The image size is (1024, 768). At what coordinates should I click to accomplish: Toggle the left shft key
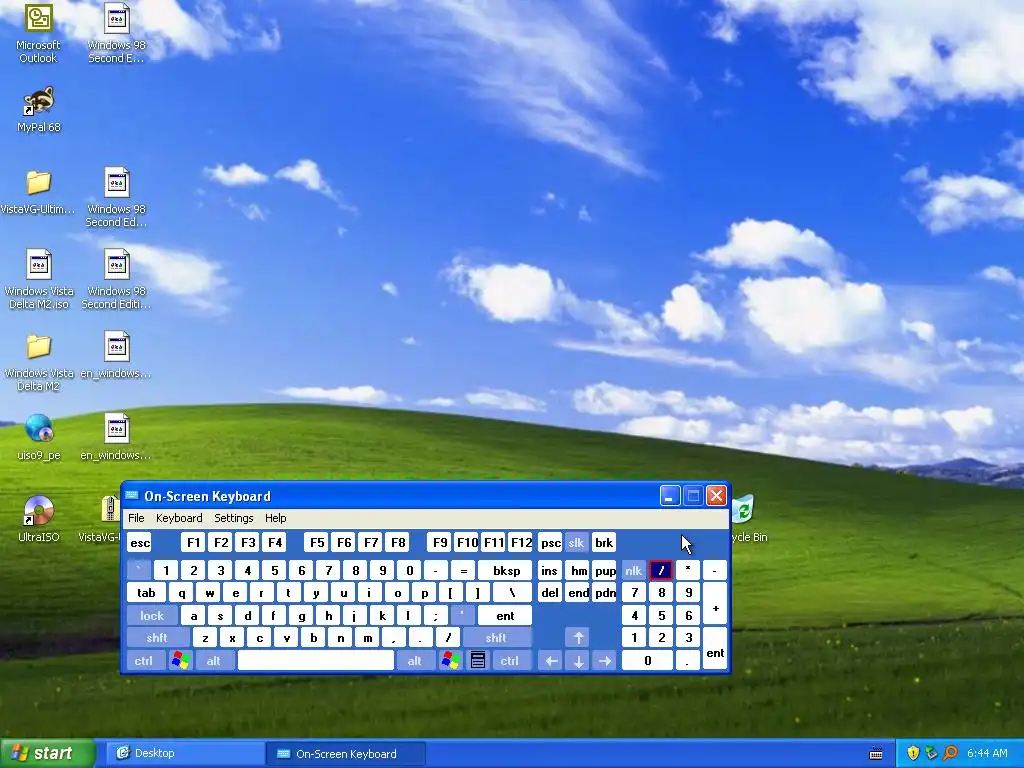[x=157, y=638]
